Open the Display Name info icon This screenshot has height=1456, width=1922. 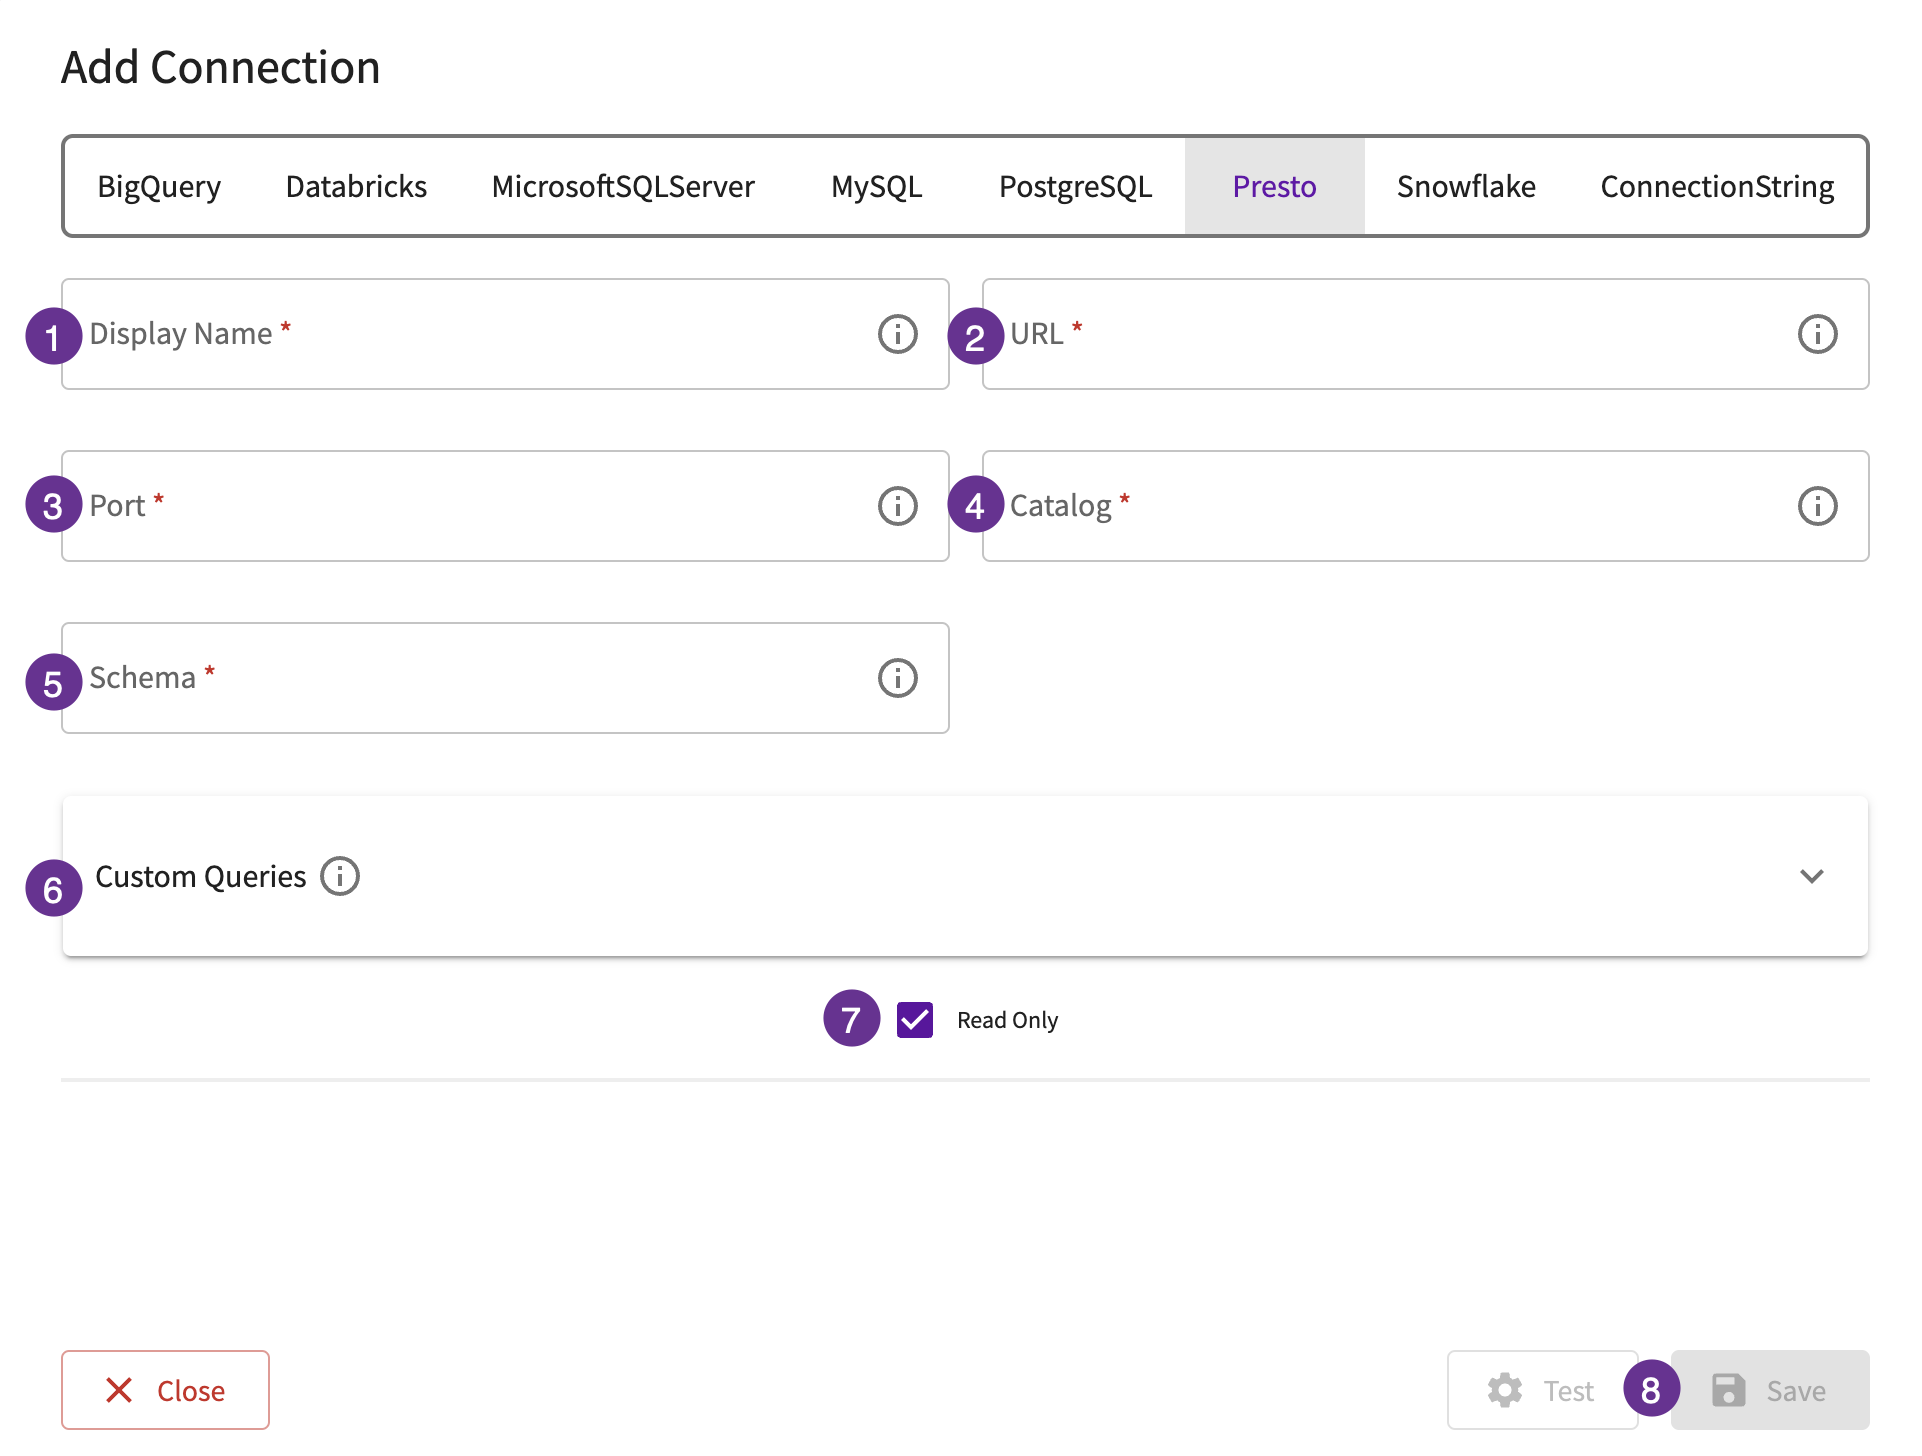click(897, 334)
